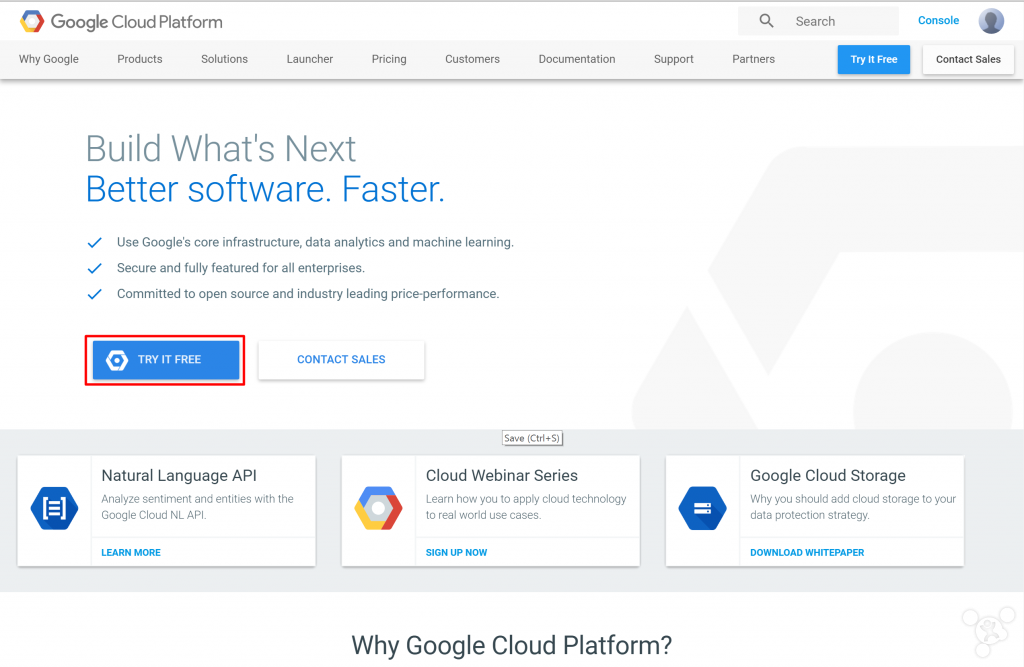Click the Cloud Webinar Series hexagon icon

click(378, 508)
